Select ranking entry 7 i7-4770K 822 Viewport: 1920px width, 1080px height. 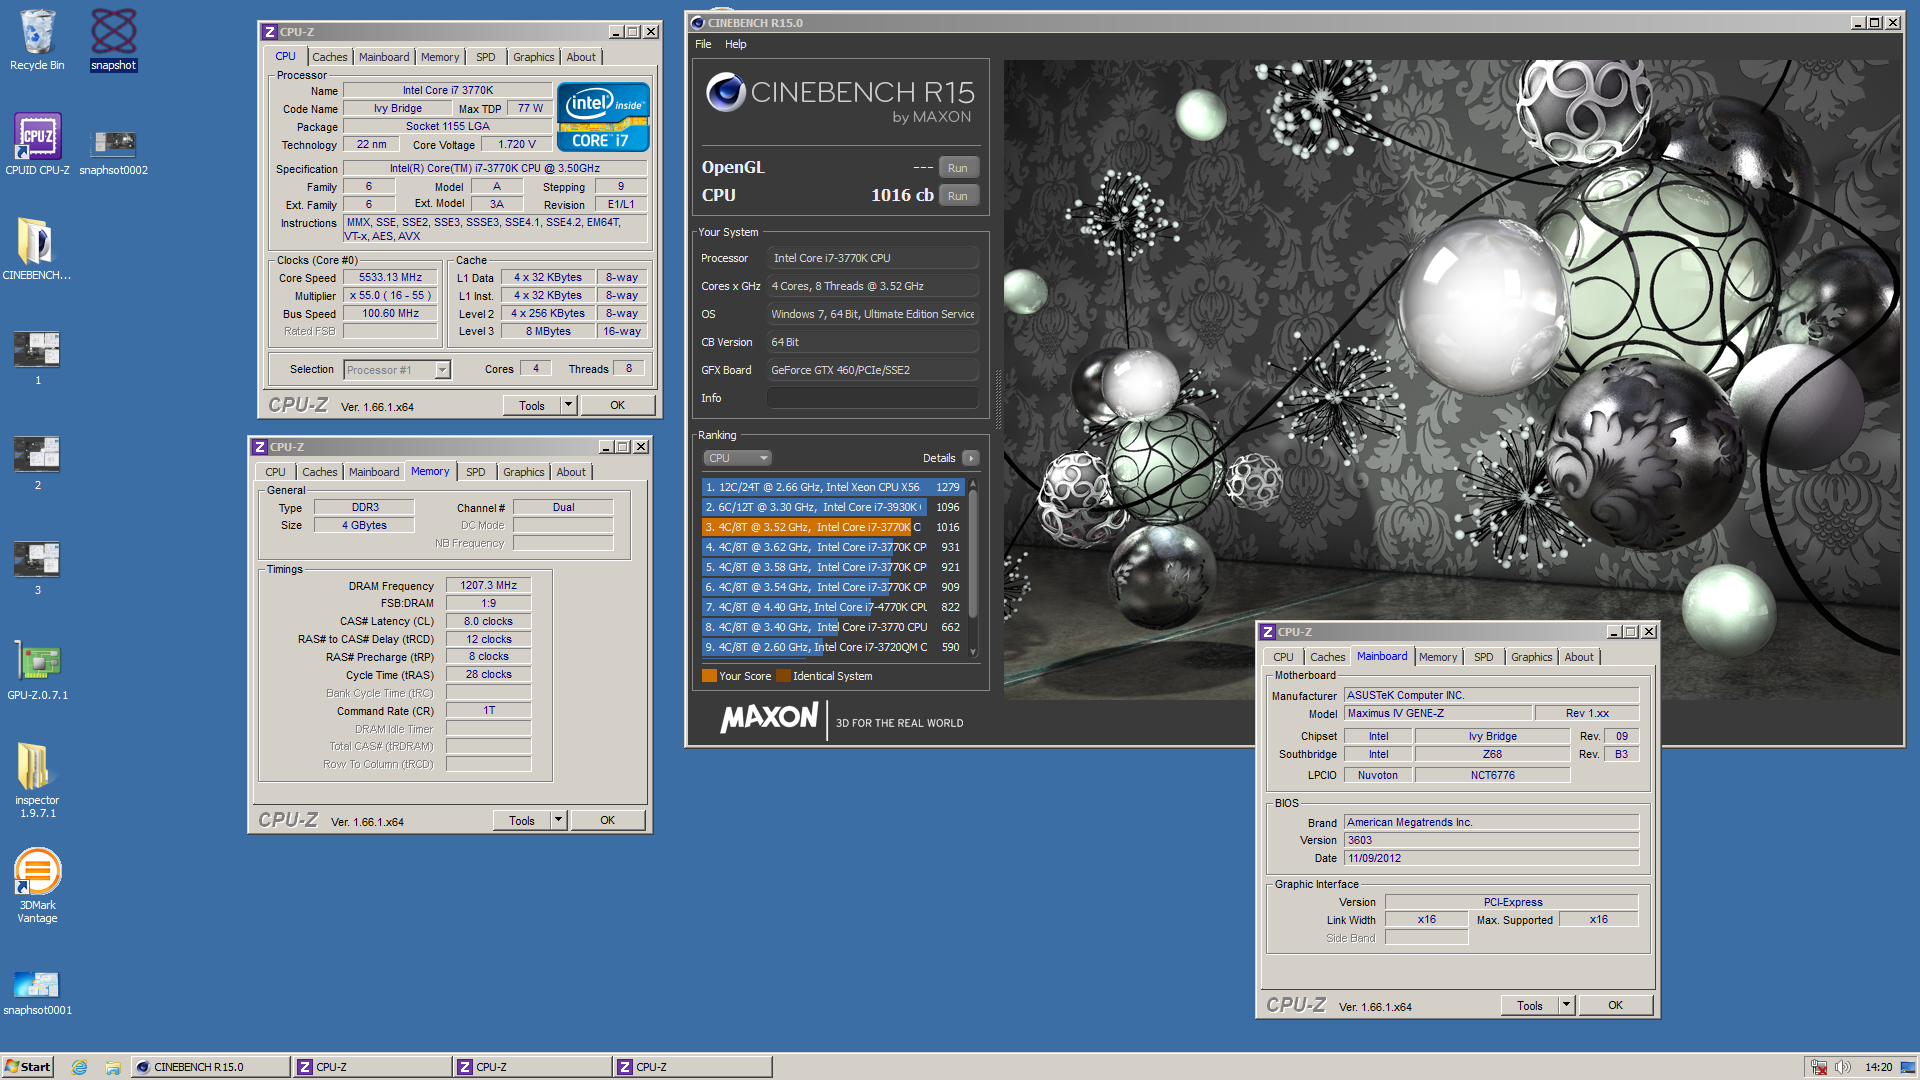click(833, 607)
